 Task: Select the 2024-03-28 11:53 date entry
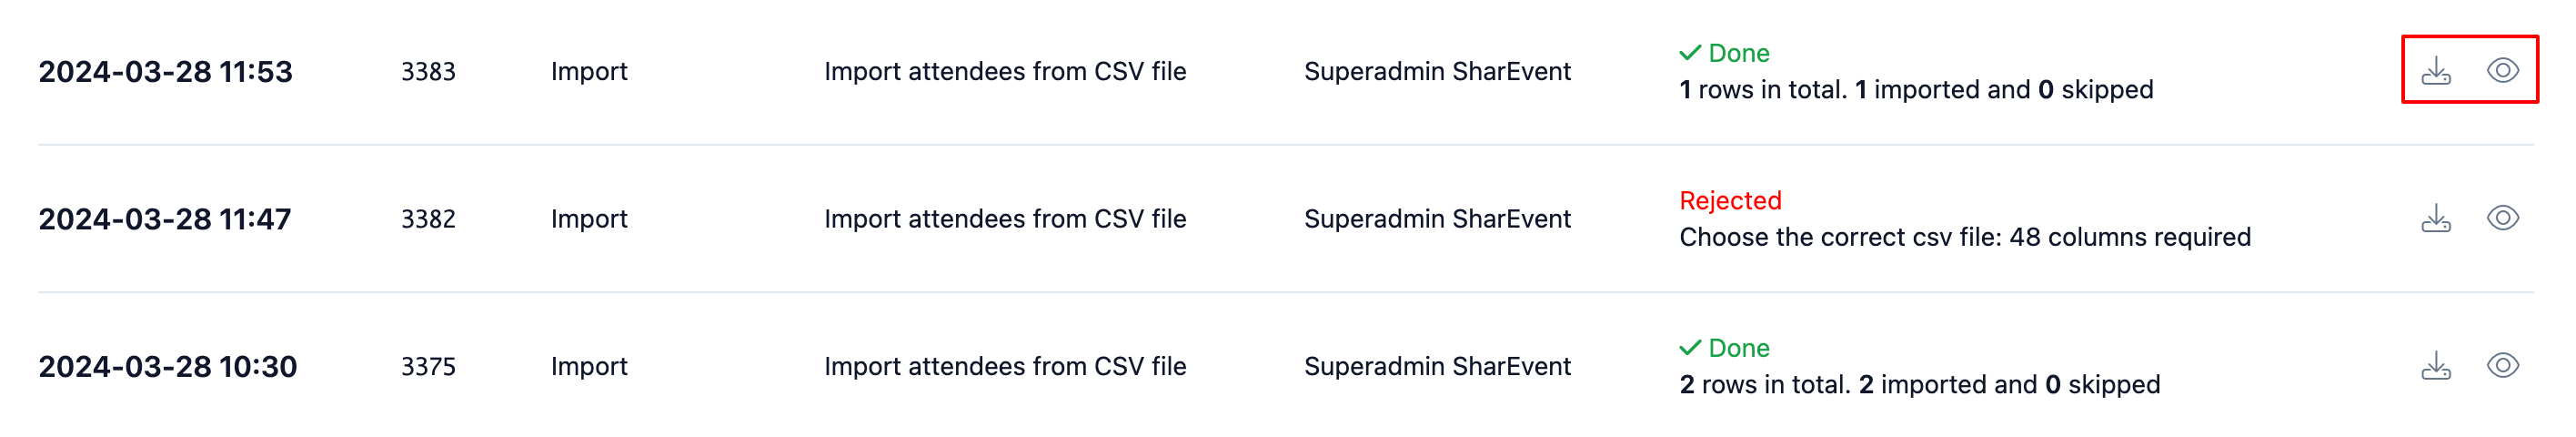[166, 72]
